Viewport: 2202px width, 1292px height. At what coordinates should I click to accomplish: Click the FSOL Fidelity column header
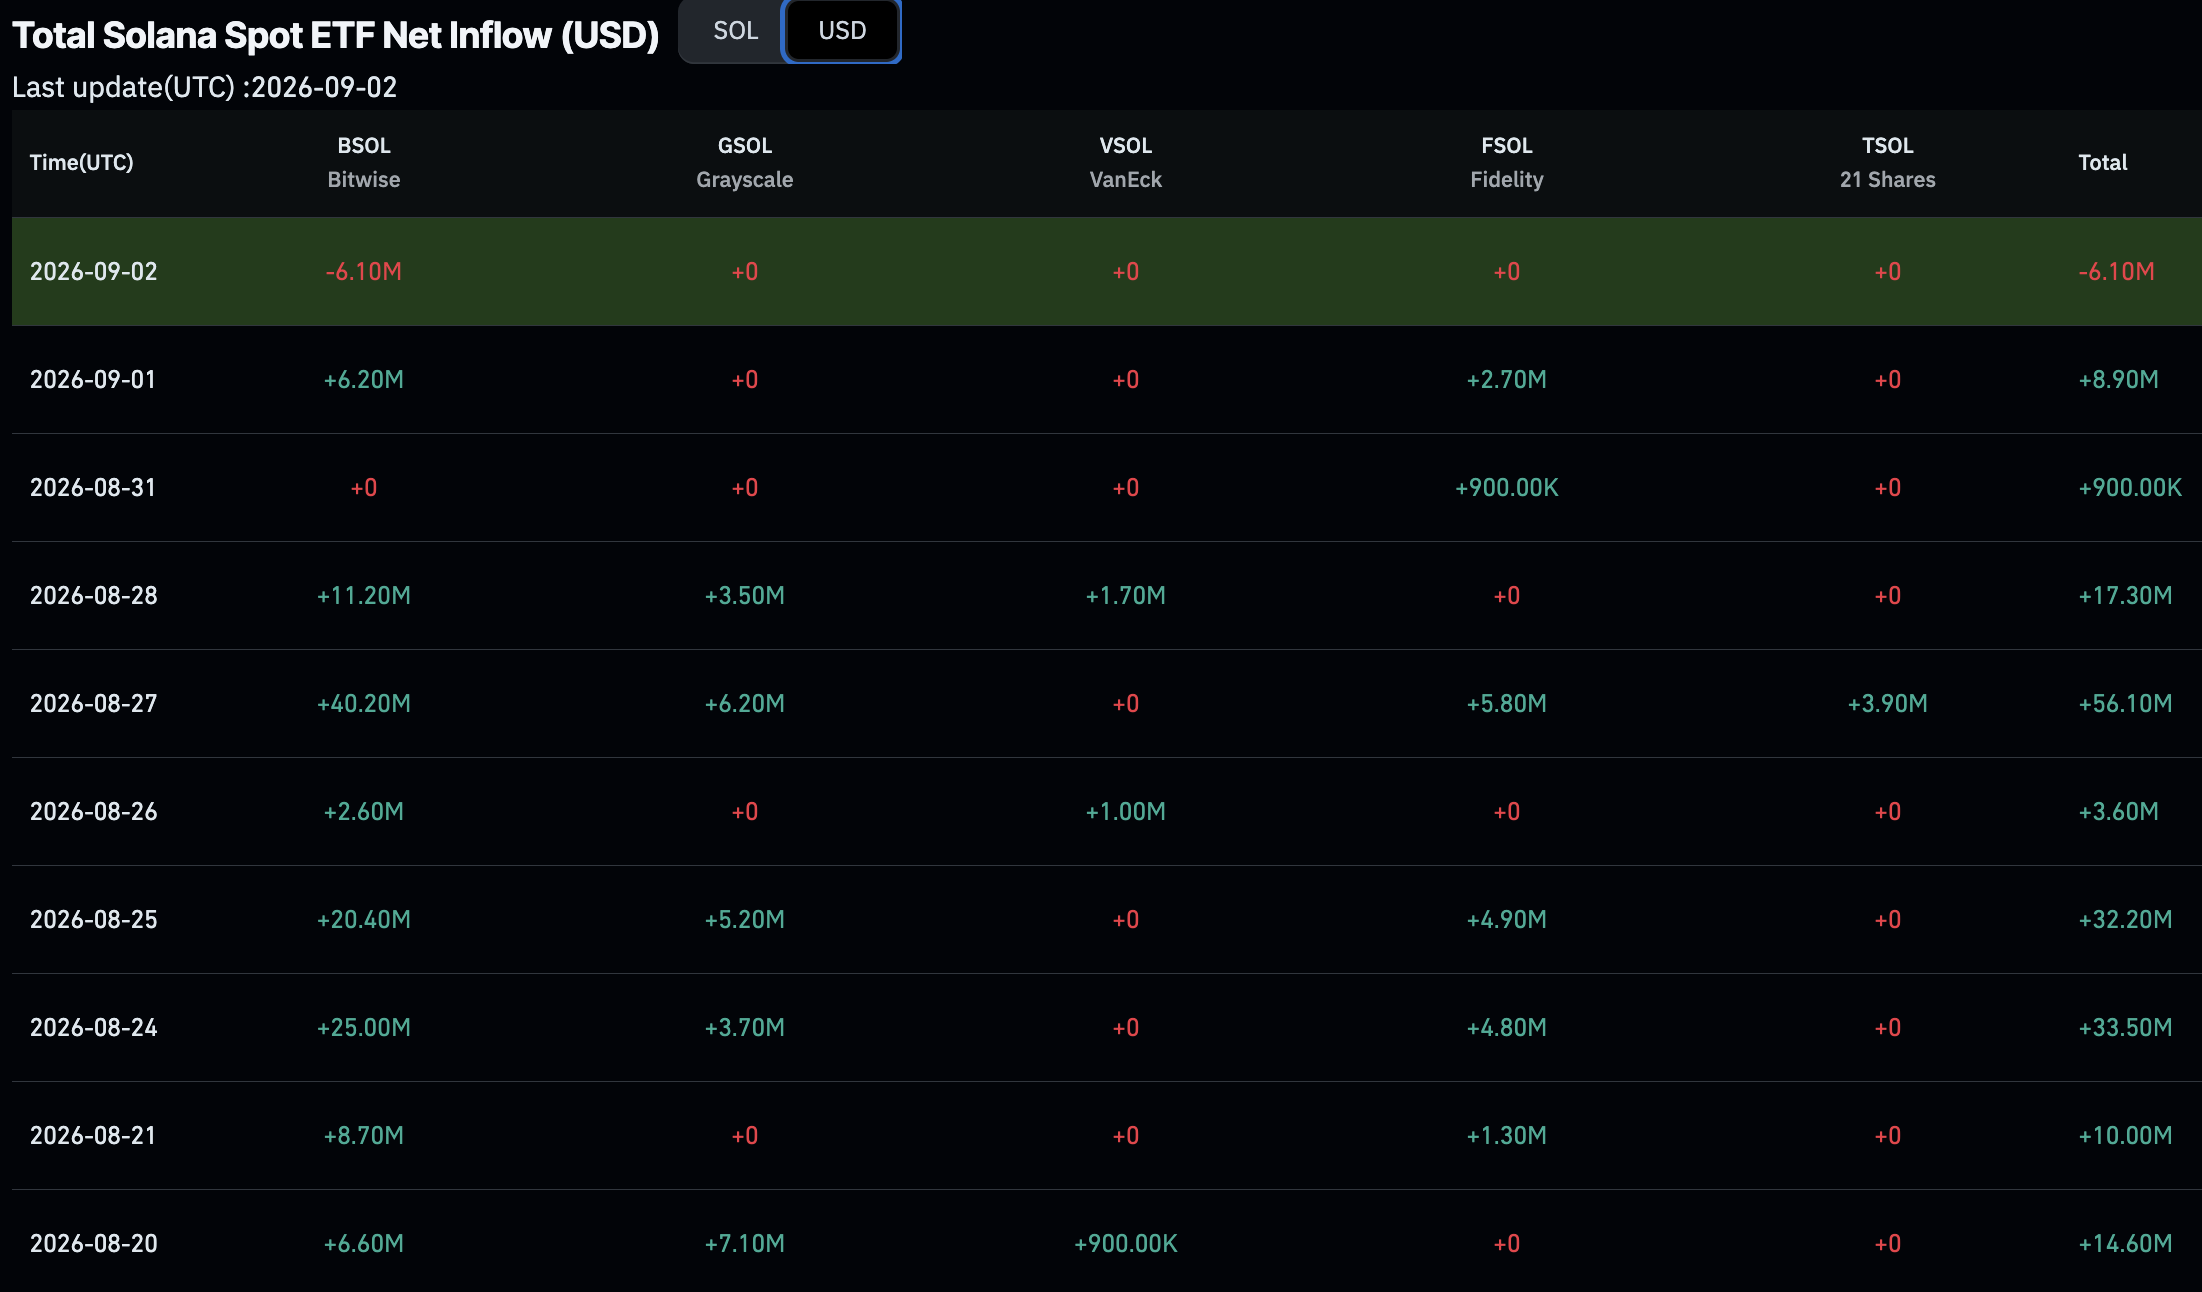coord(1507,162)
